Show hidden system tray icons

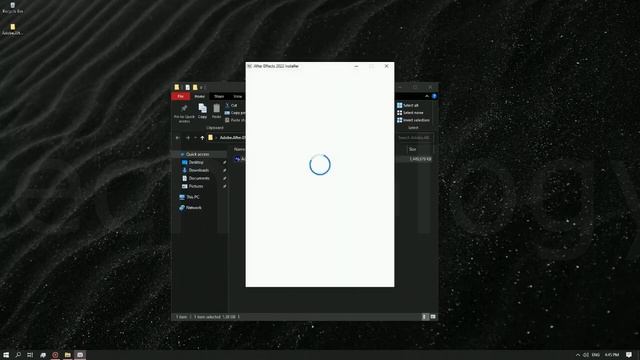pyautogui.click(x=578, y=355)
